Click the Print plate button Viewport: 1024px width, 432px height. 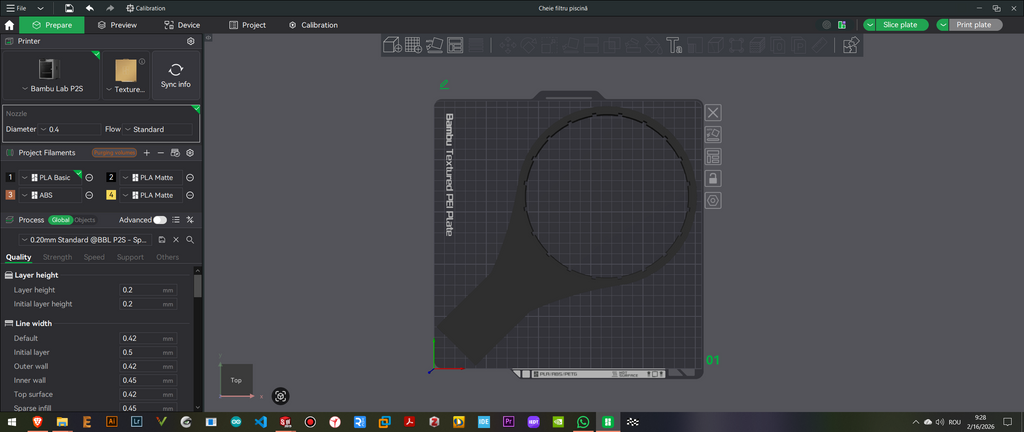click(x=975, y=25)
